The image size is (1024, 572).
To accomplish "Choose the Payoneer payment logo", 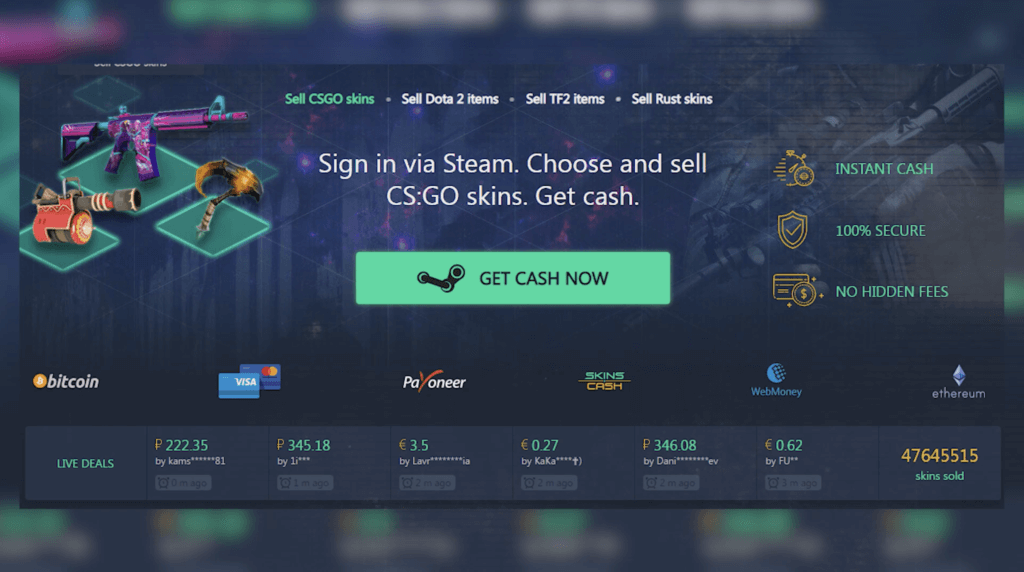I will (434, 381).
